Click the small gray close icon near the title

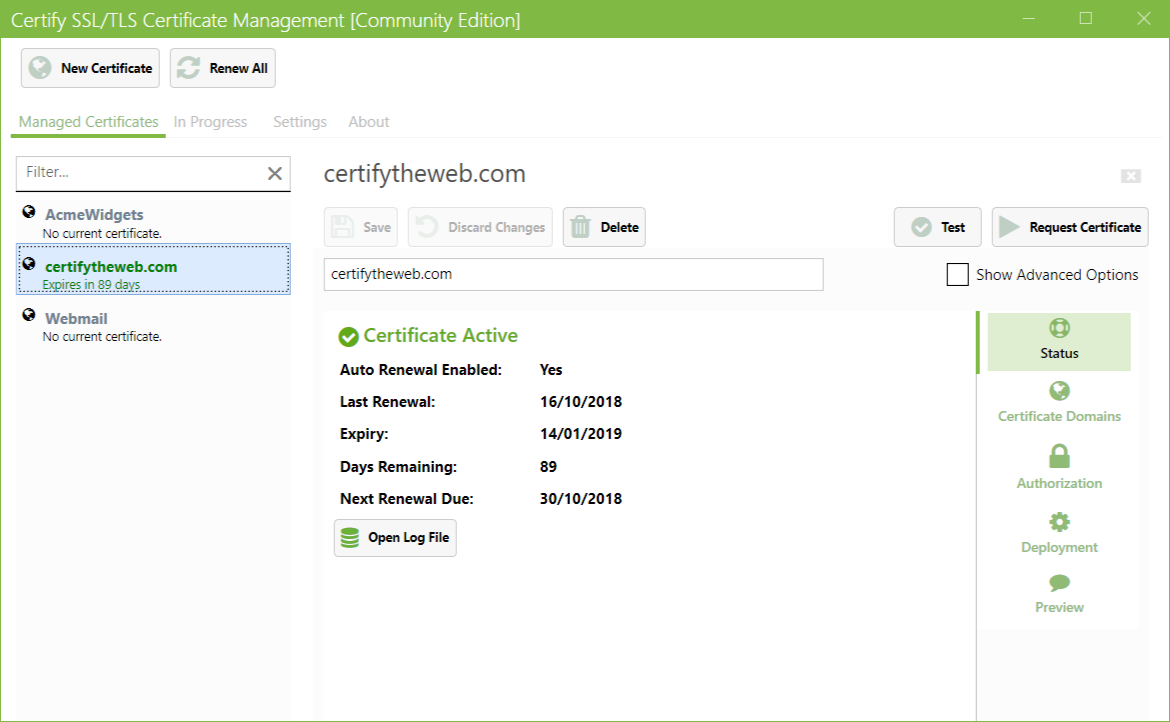click(1130, 176)
